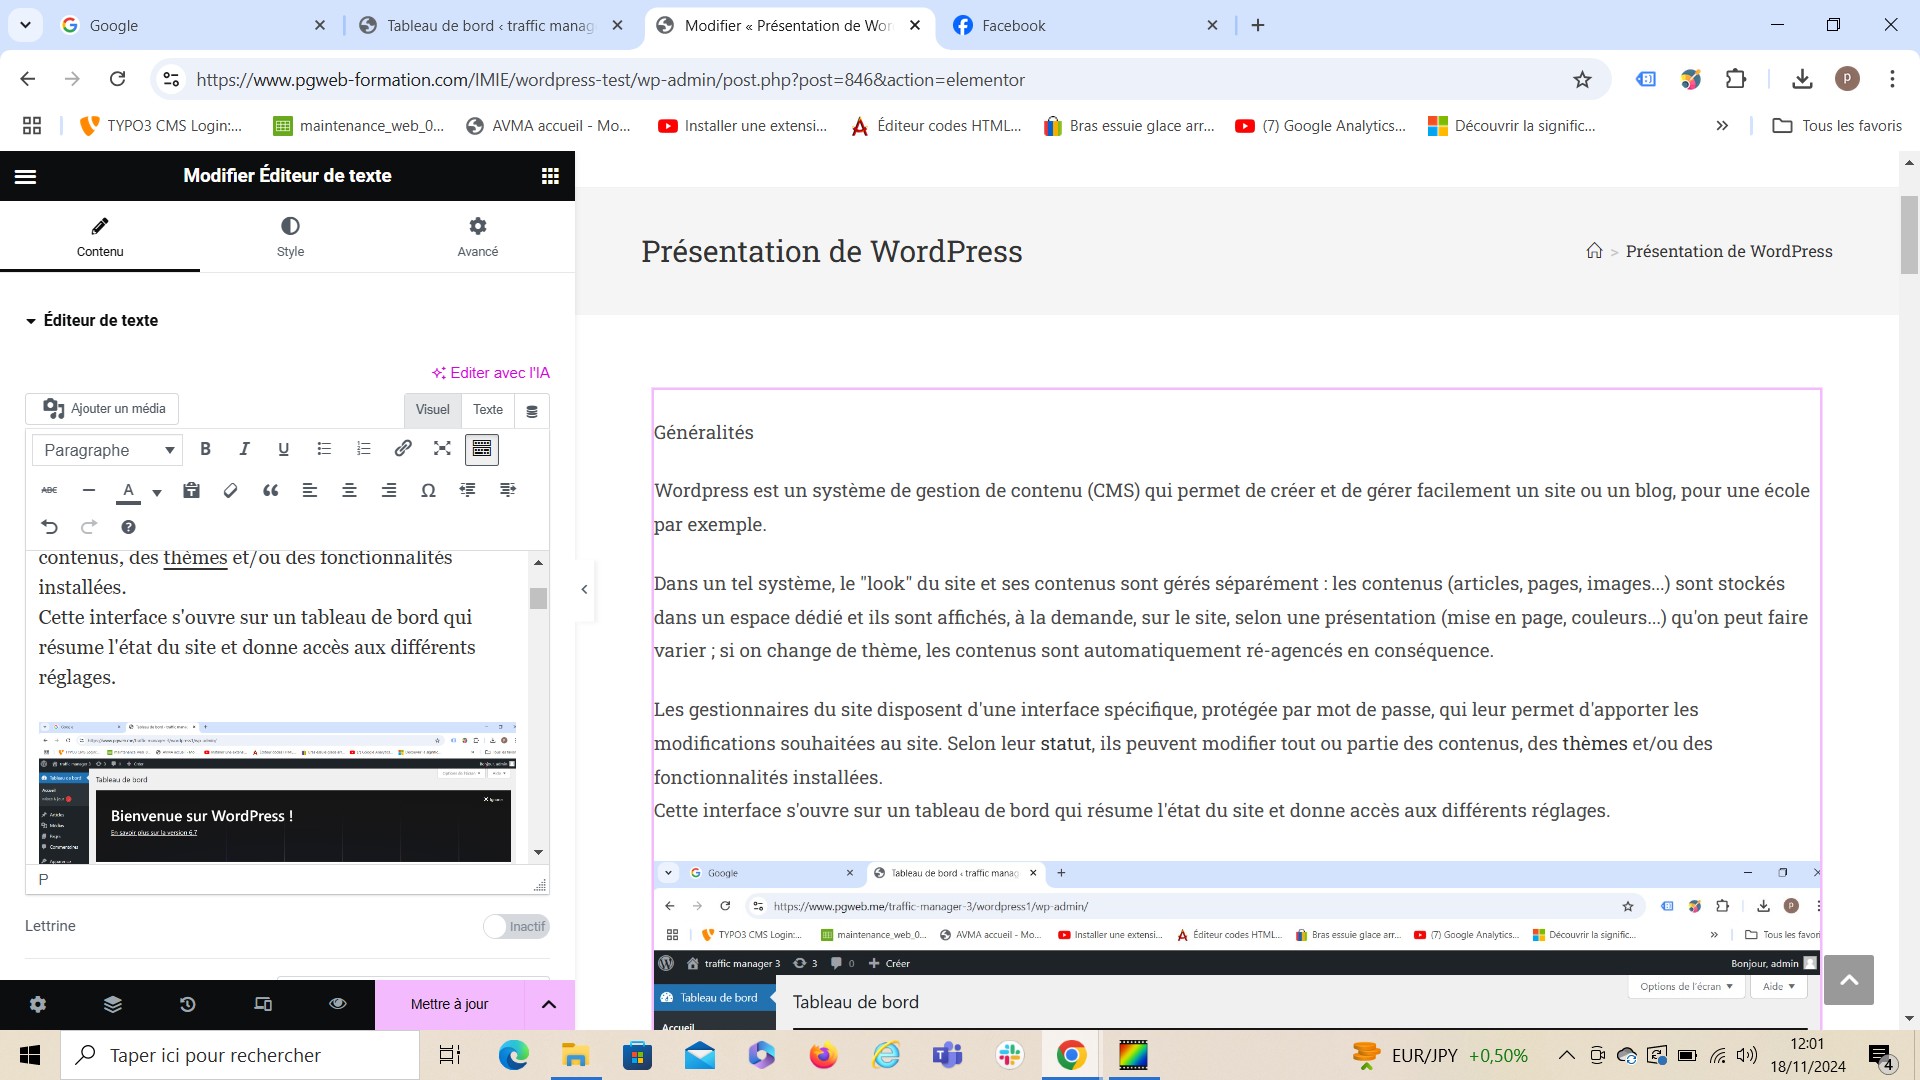Expand save options arrow
This screenshot has width=1920, height=1080.
click(549, 1004)
